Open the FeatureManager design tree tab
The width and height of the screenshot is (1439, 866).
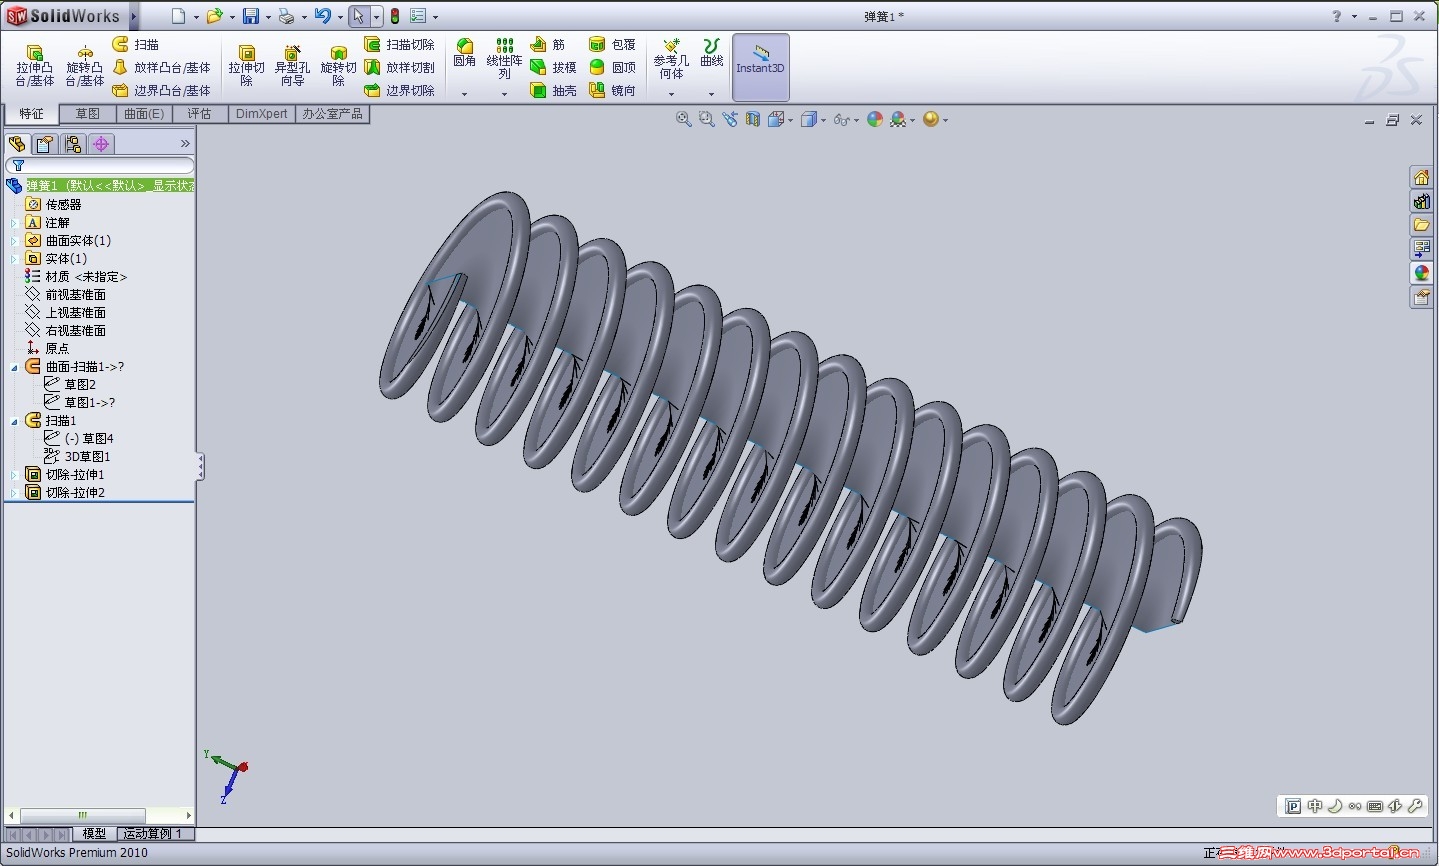(x=17, y=144)
